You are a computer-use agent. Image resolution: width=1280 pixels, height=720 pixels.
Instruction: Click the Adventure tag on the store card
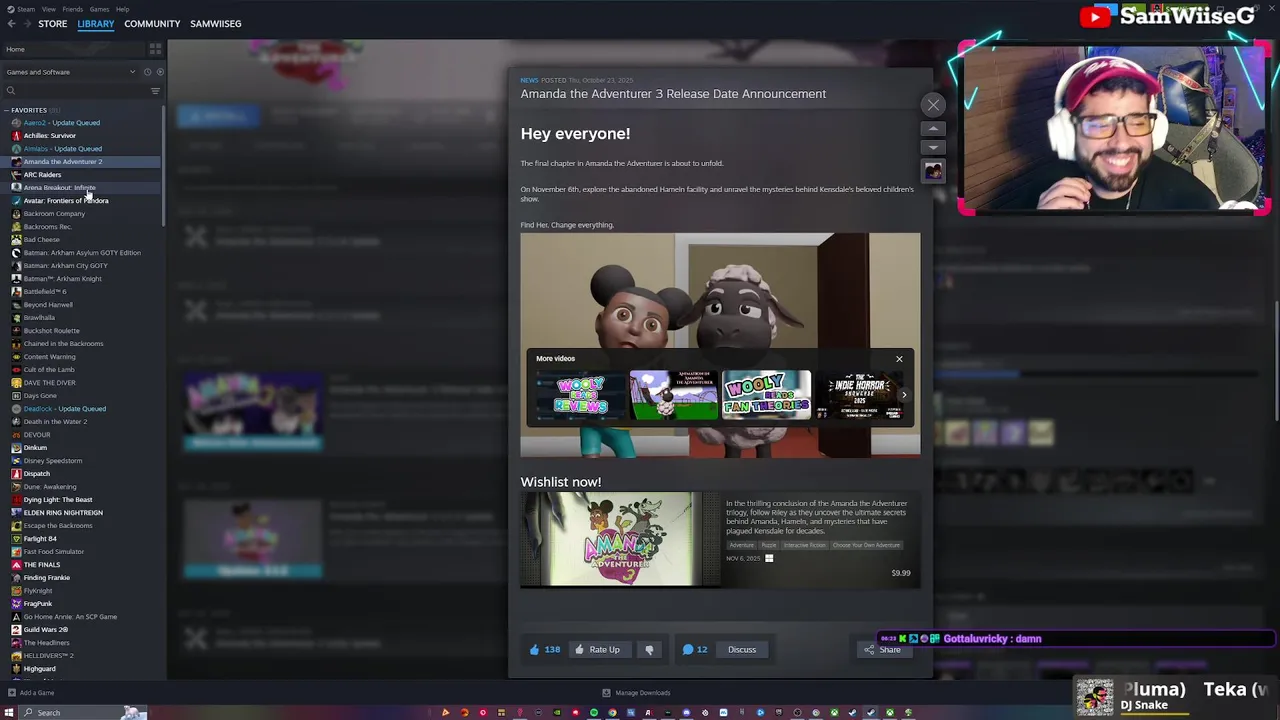tap(741, 545)
